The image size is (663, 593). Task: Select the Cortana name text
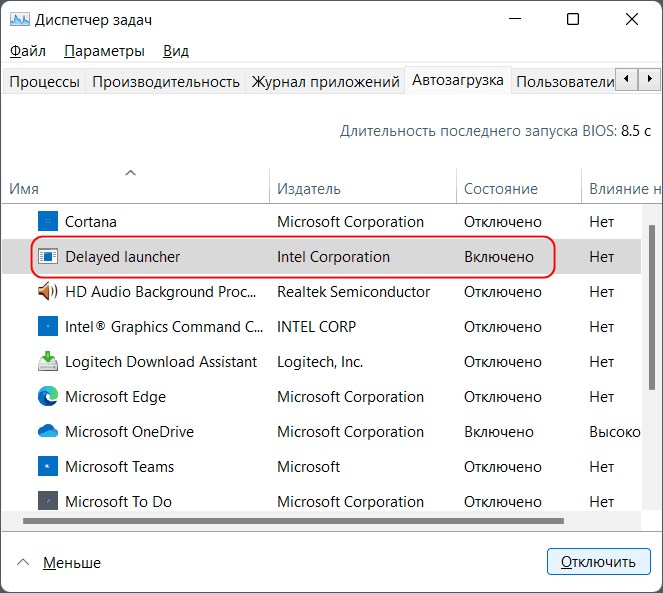click(90, 222)
